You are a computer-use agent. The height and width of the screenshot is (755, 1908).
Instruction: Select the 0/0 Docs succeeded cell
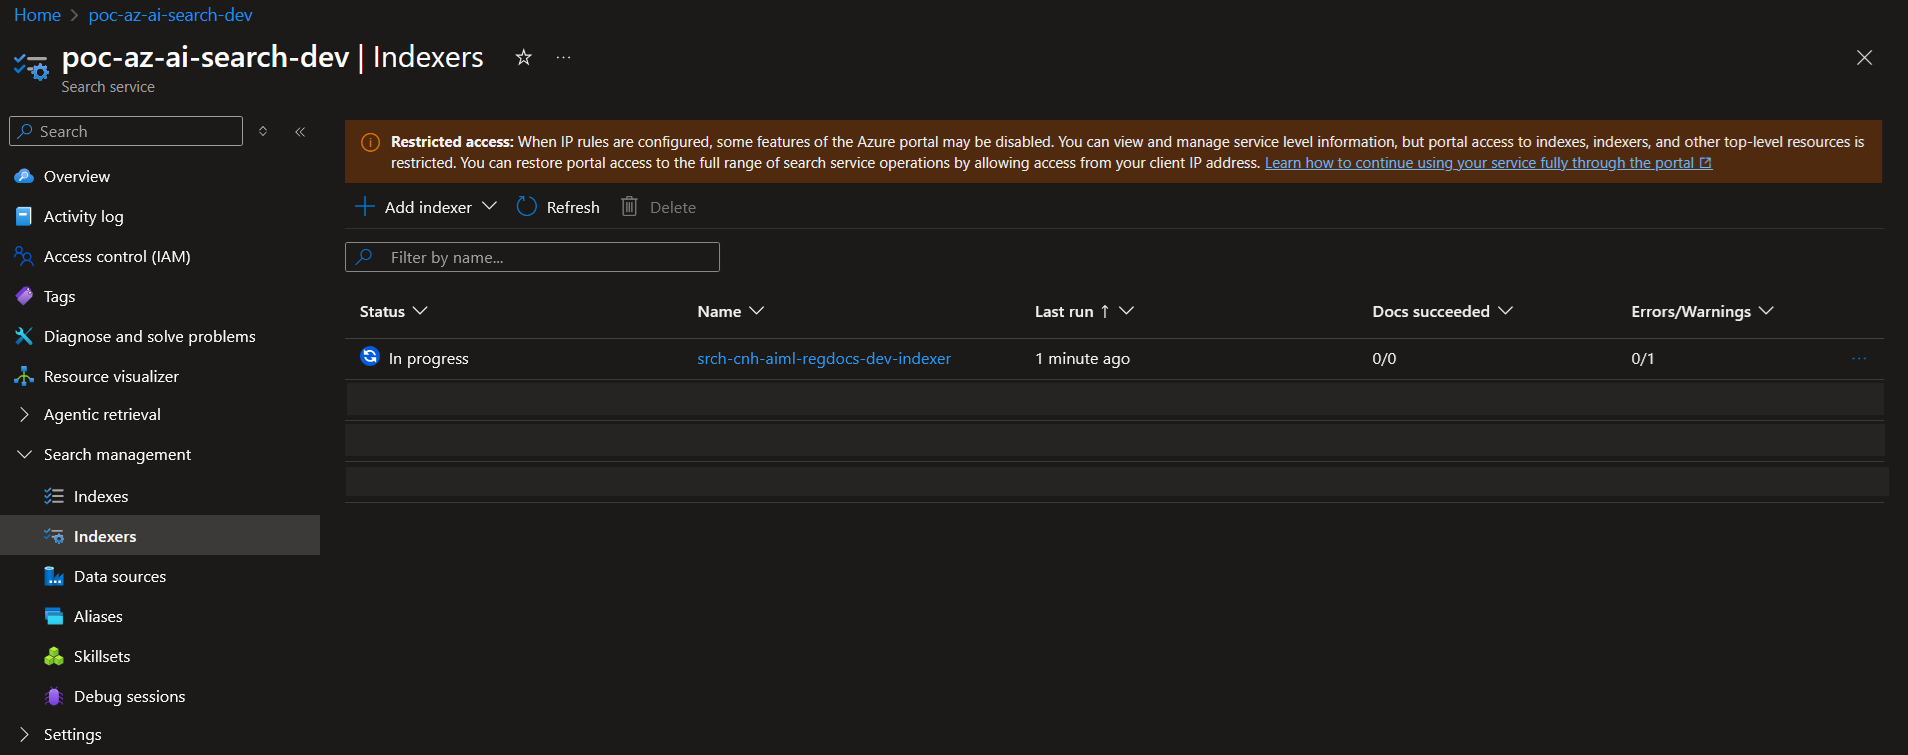coord(1384,358)
